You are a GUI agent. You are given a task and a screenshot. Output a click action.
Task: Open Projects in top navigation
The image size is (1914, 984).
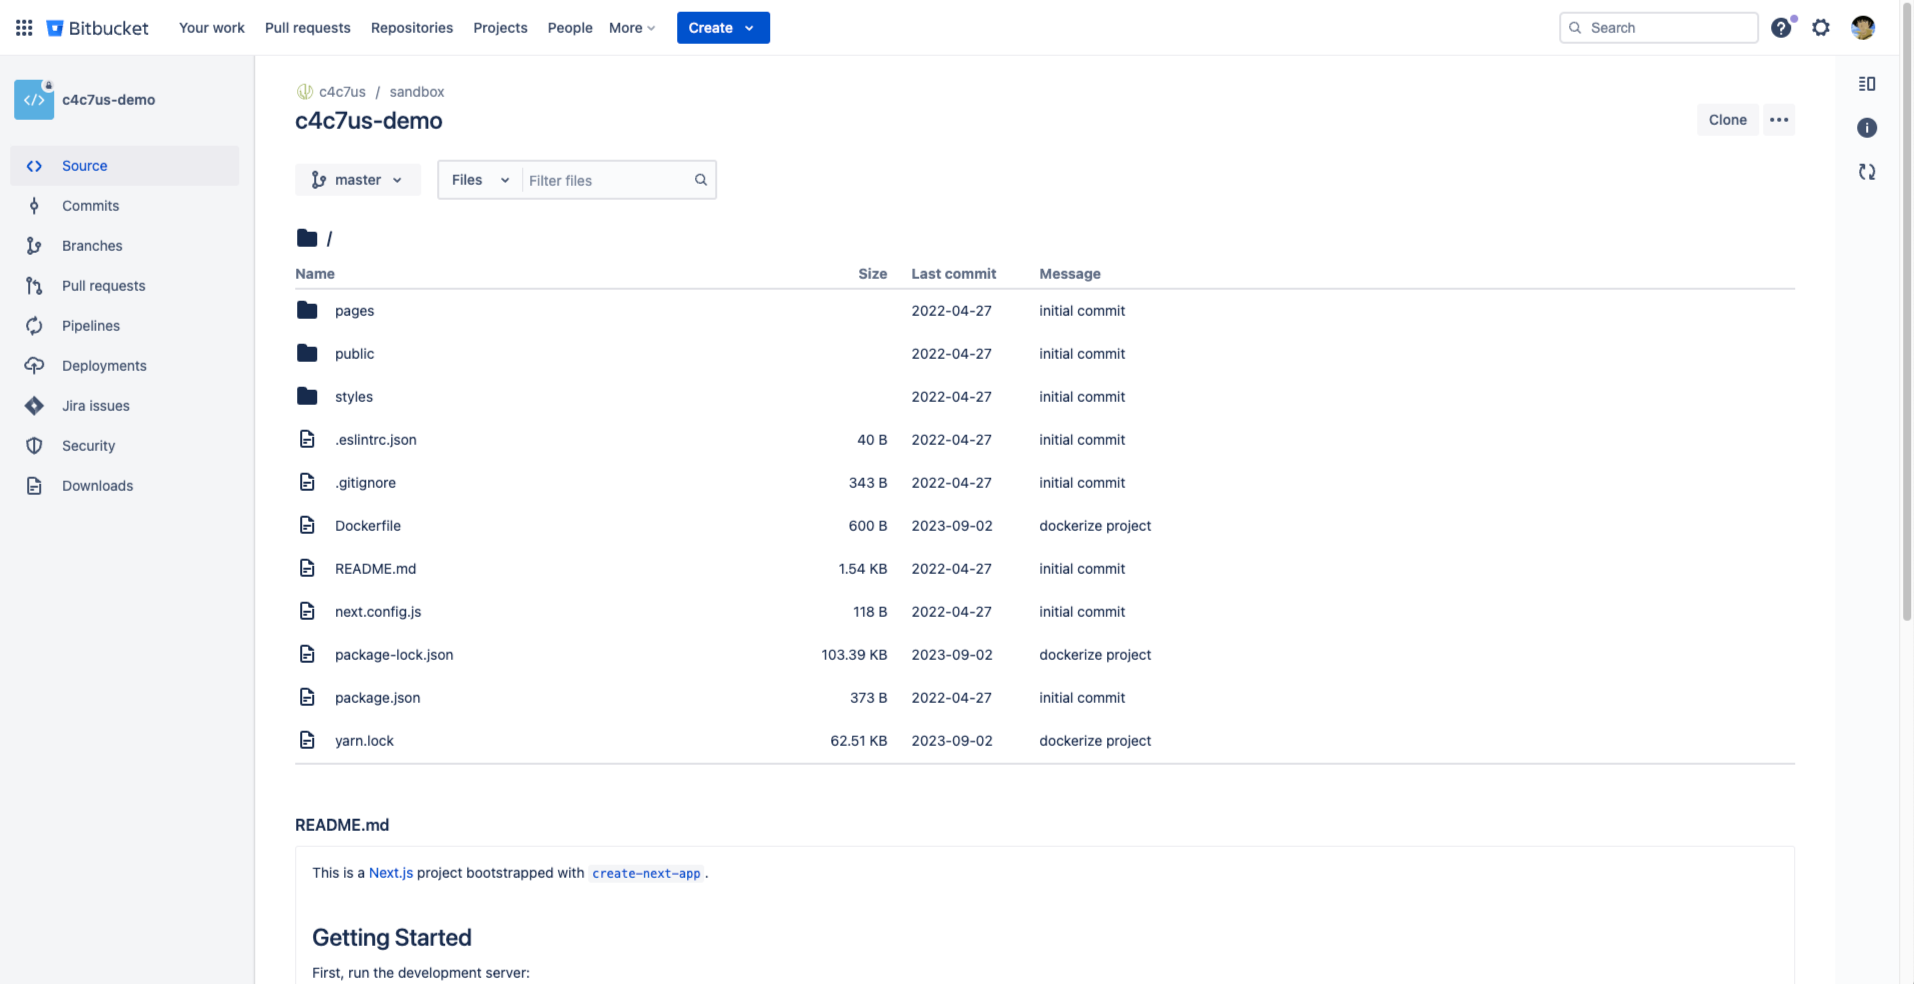point(500,28)
